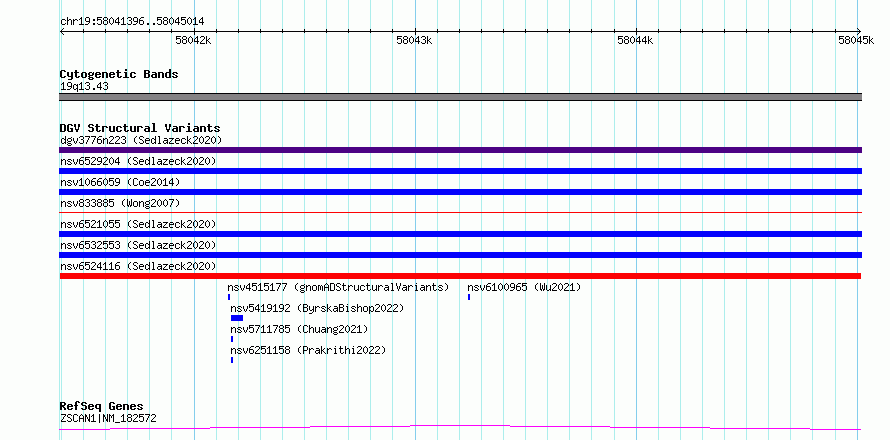The width and height of the screenshot is (890, 440).
Task: Click the 58045k ruler tick label
Action: (x=856, y=40)
